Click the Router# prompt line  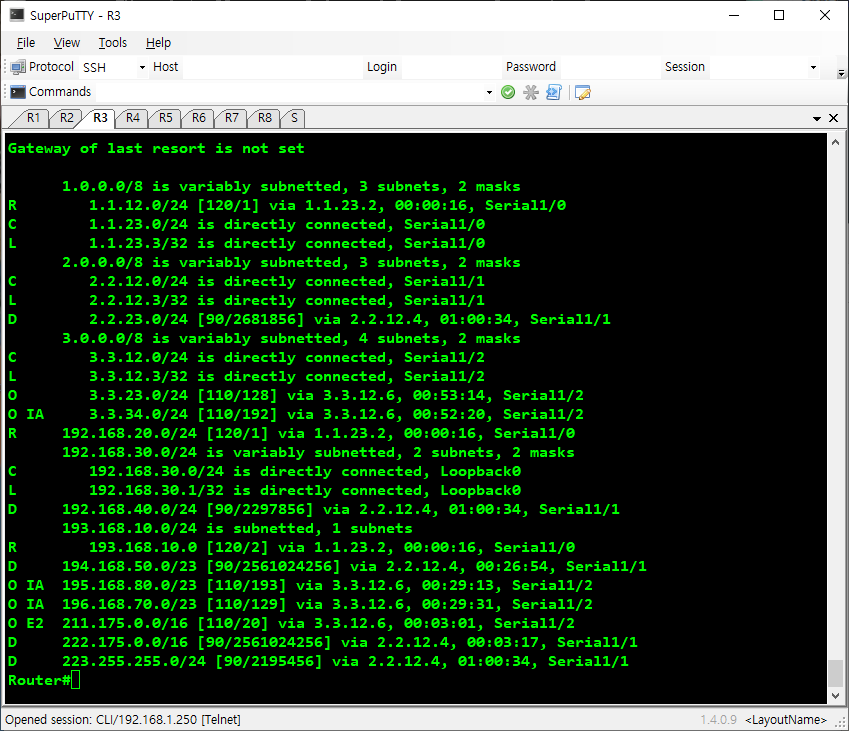(x=44, y=681)
